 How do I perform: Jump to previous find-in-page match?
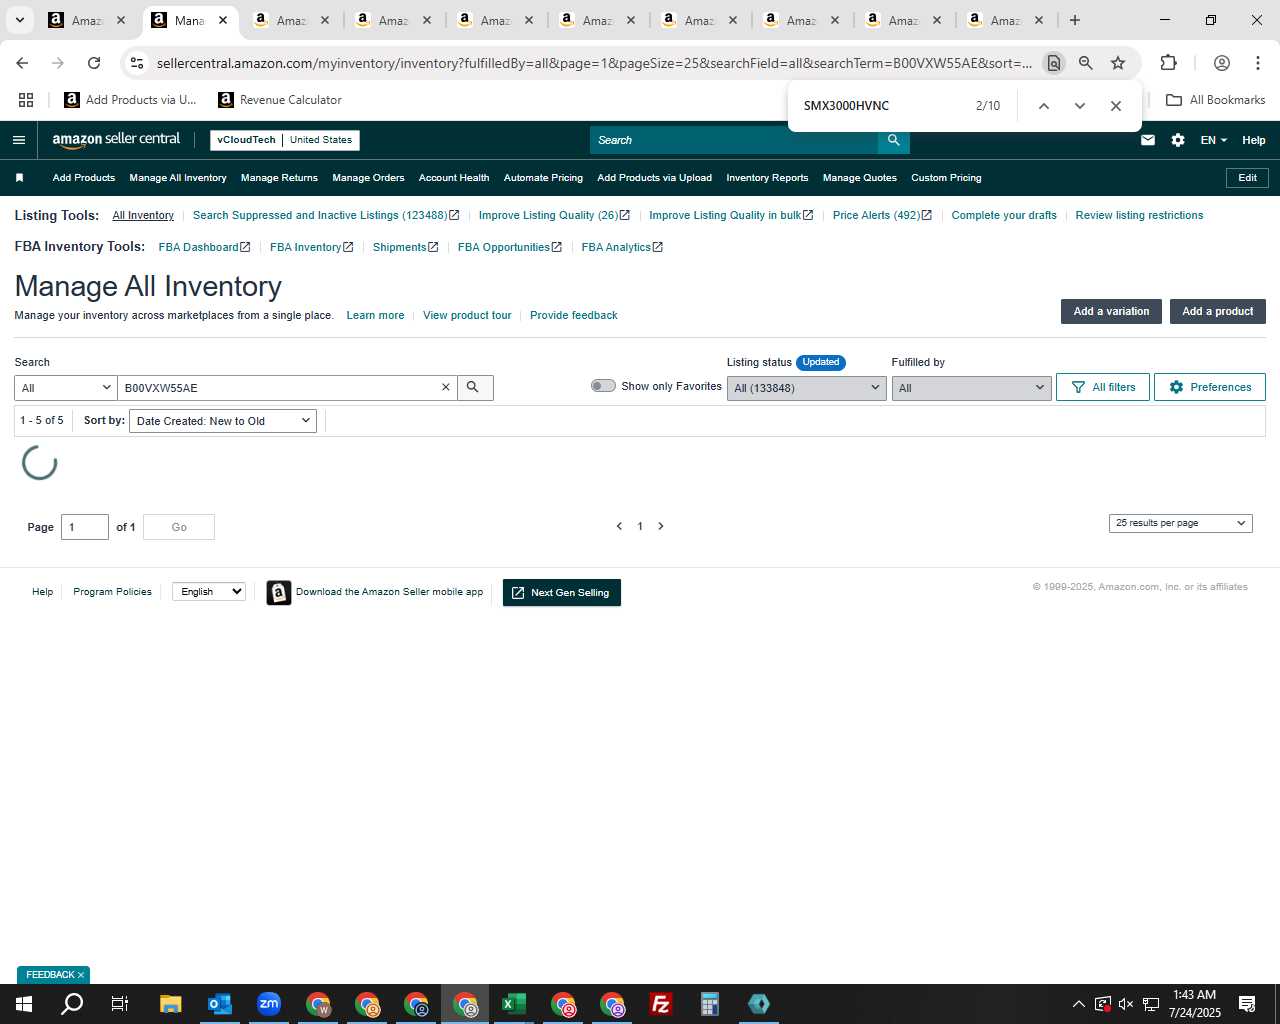pos(1043,106)
